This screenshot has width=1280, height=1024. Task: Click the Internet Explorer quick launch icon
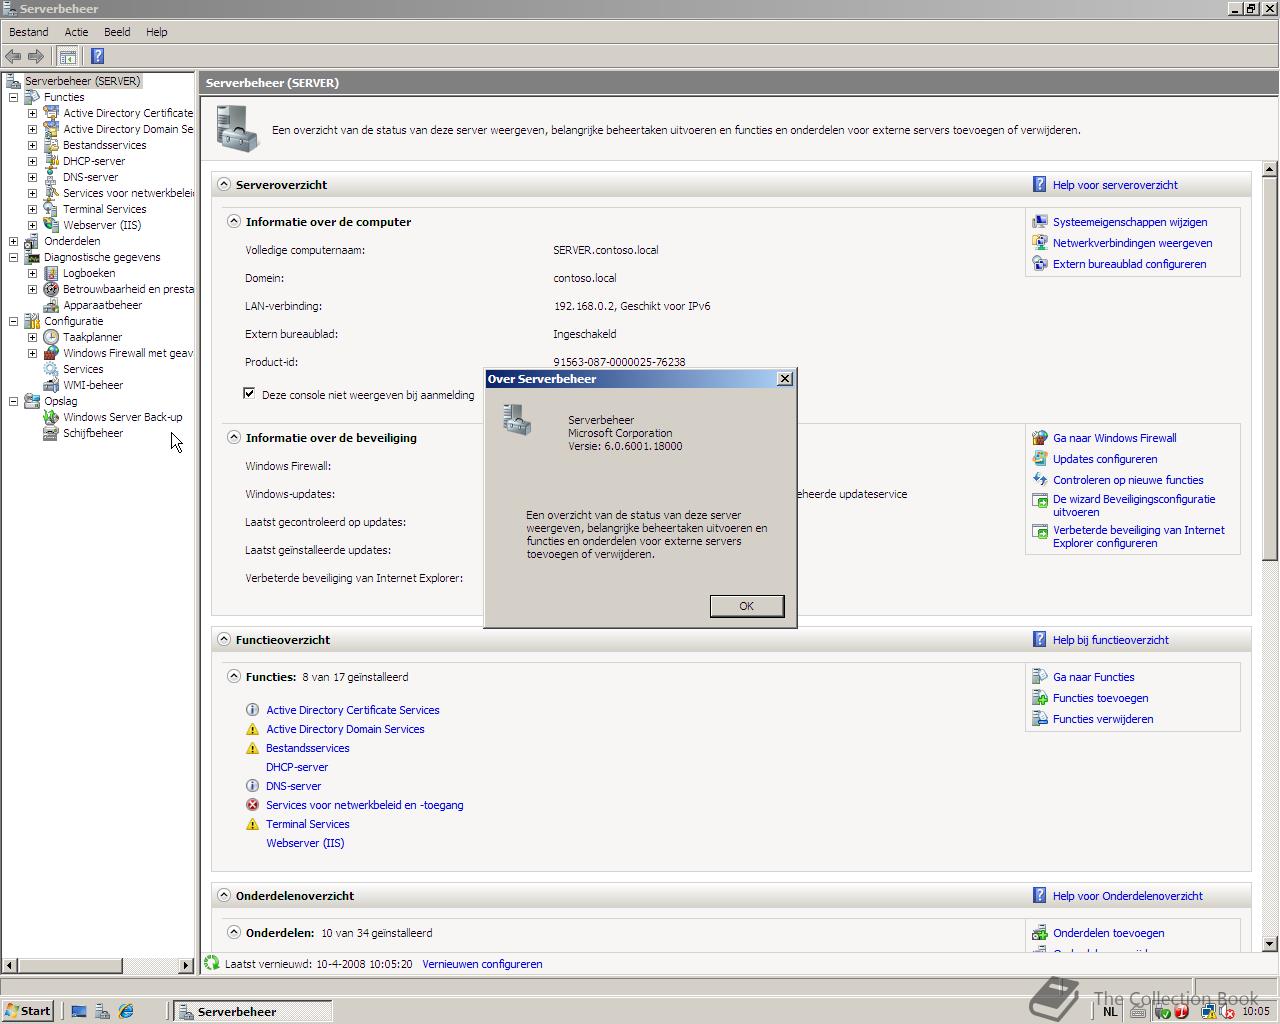click(x=126, y=1011)
